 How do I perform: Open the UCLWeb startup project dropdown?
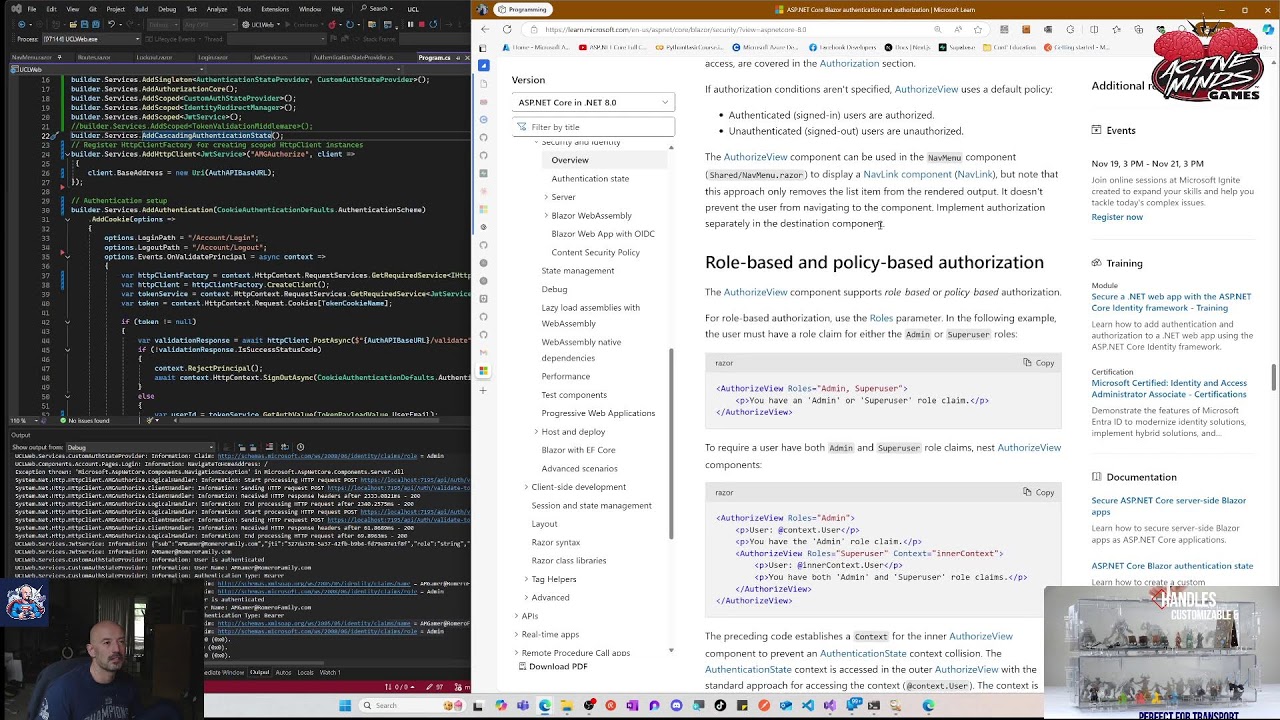point(261,25)
